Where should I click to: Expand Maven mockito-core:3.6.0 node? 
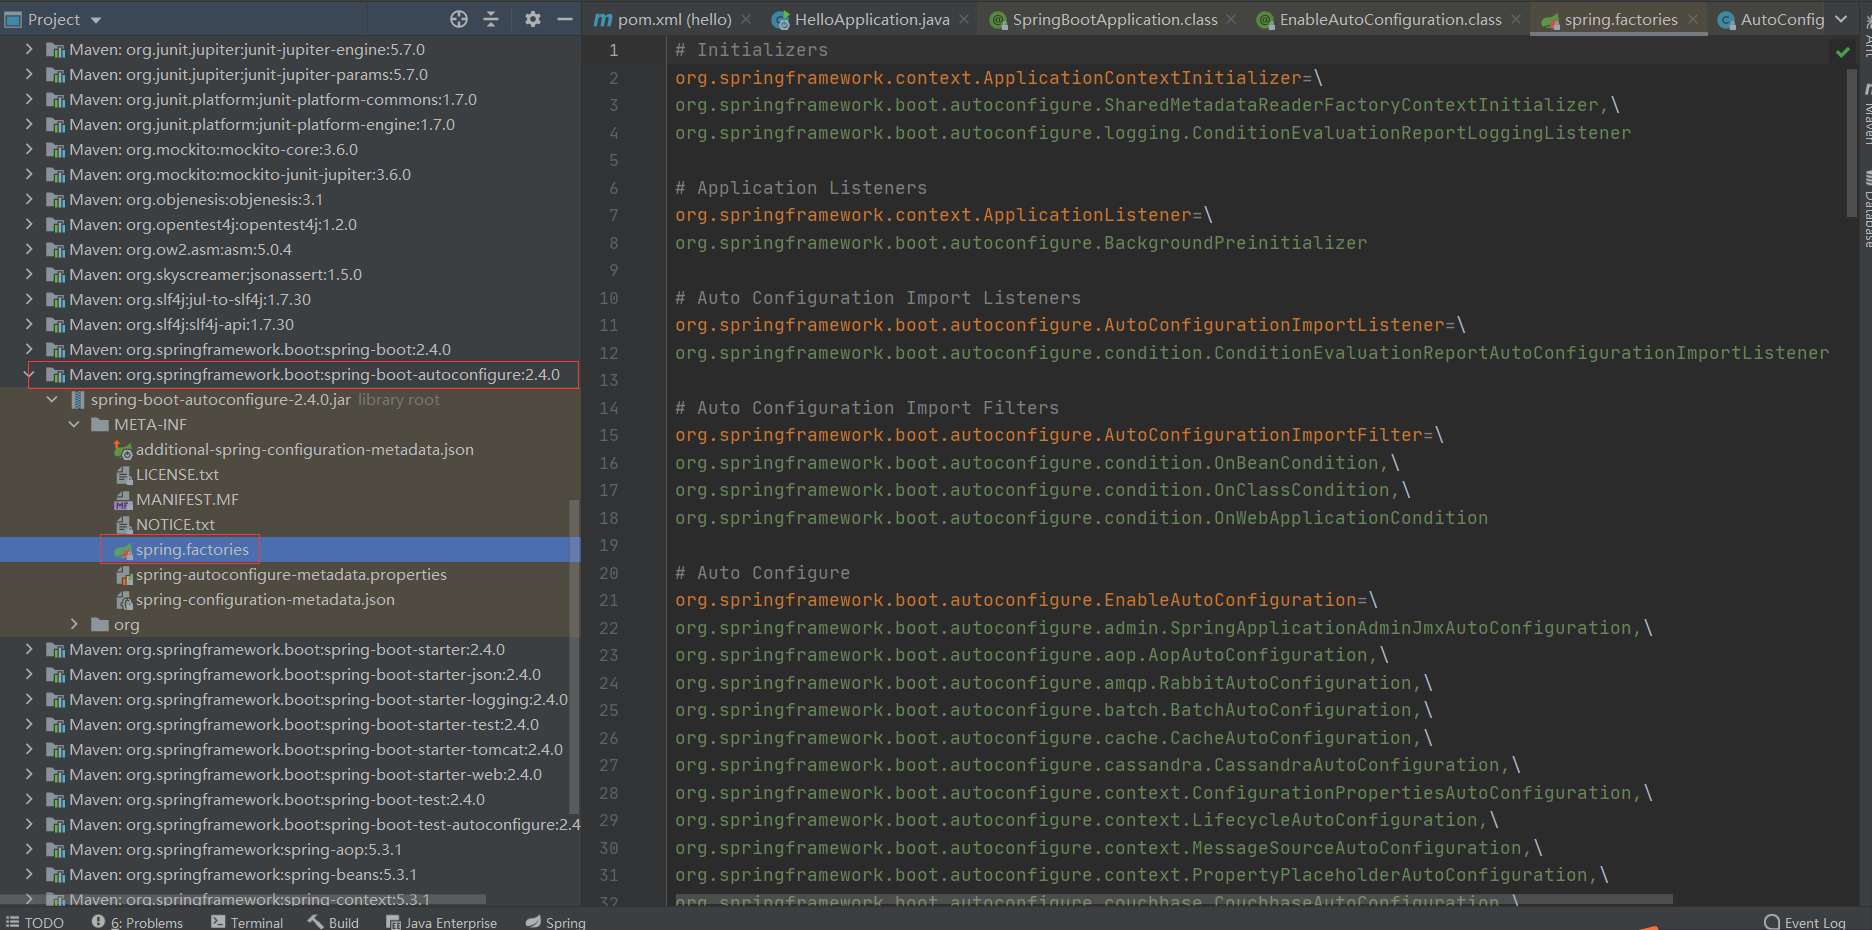(x=28, y=149)
